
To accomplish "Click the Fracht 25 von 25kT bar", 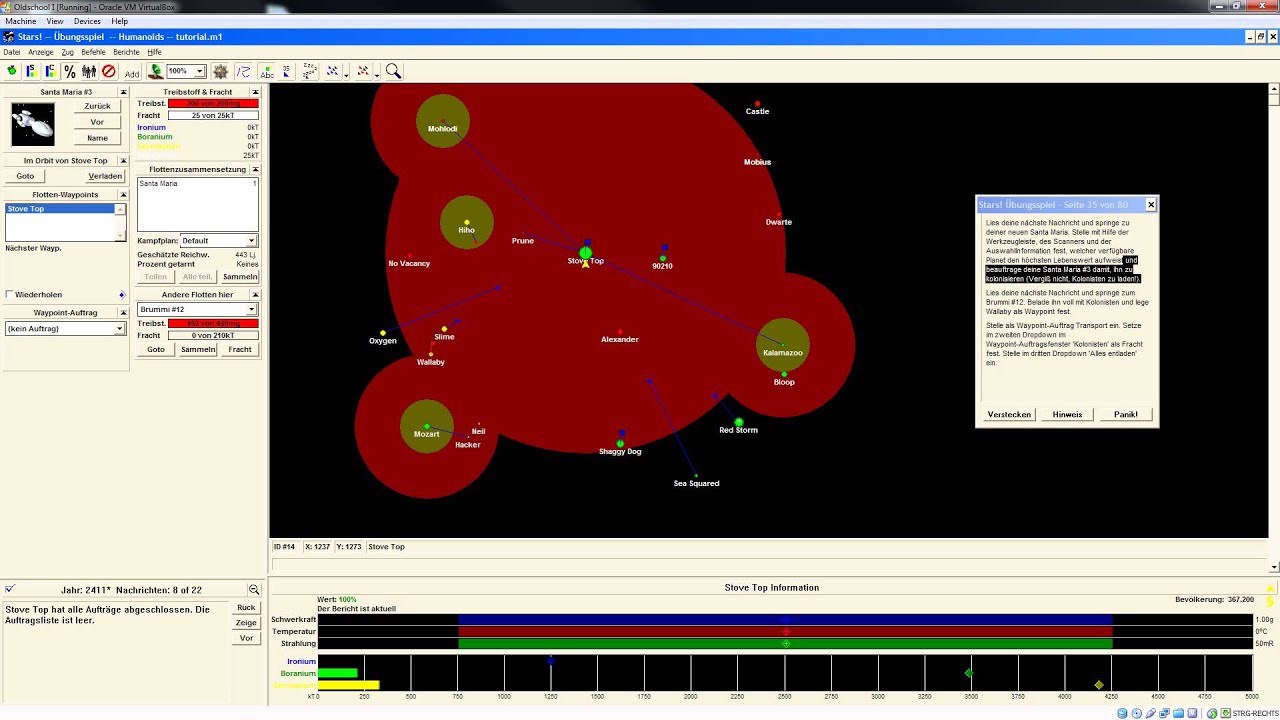I will pyautogui.click(x=213, y=116).
